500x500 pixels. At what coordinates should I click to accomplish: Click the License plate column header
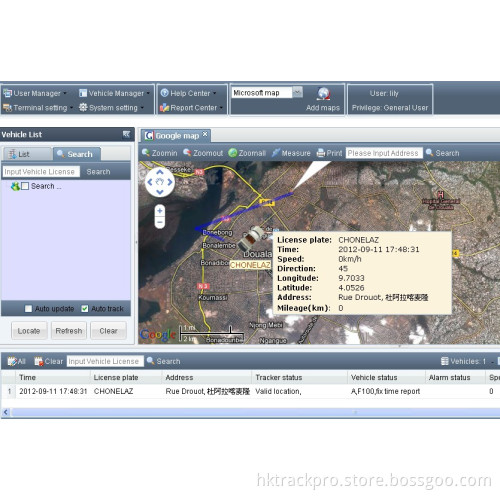click(126, 377)
